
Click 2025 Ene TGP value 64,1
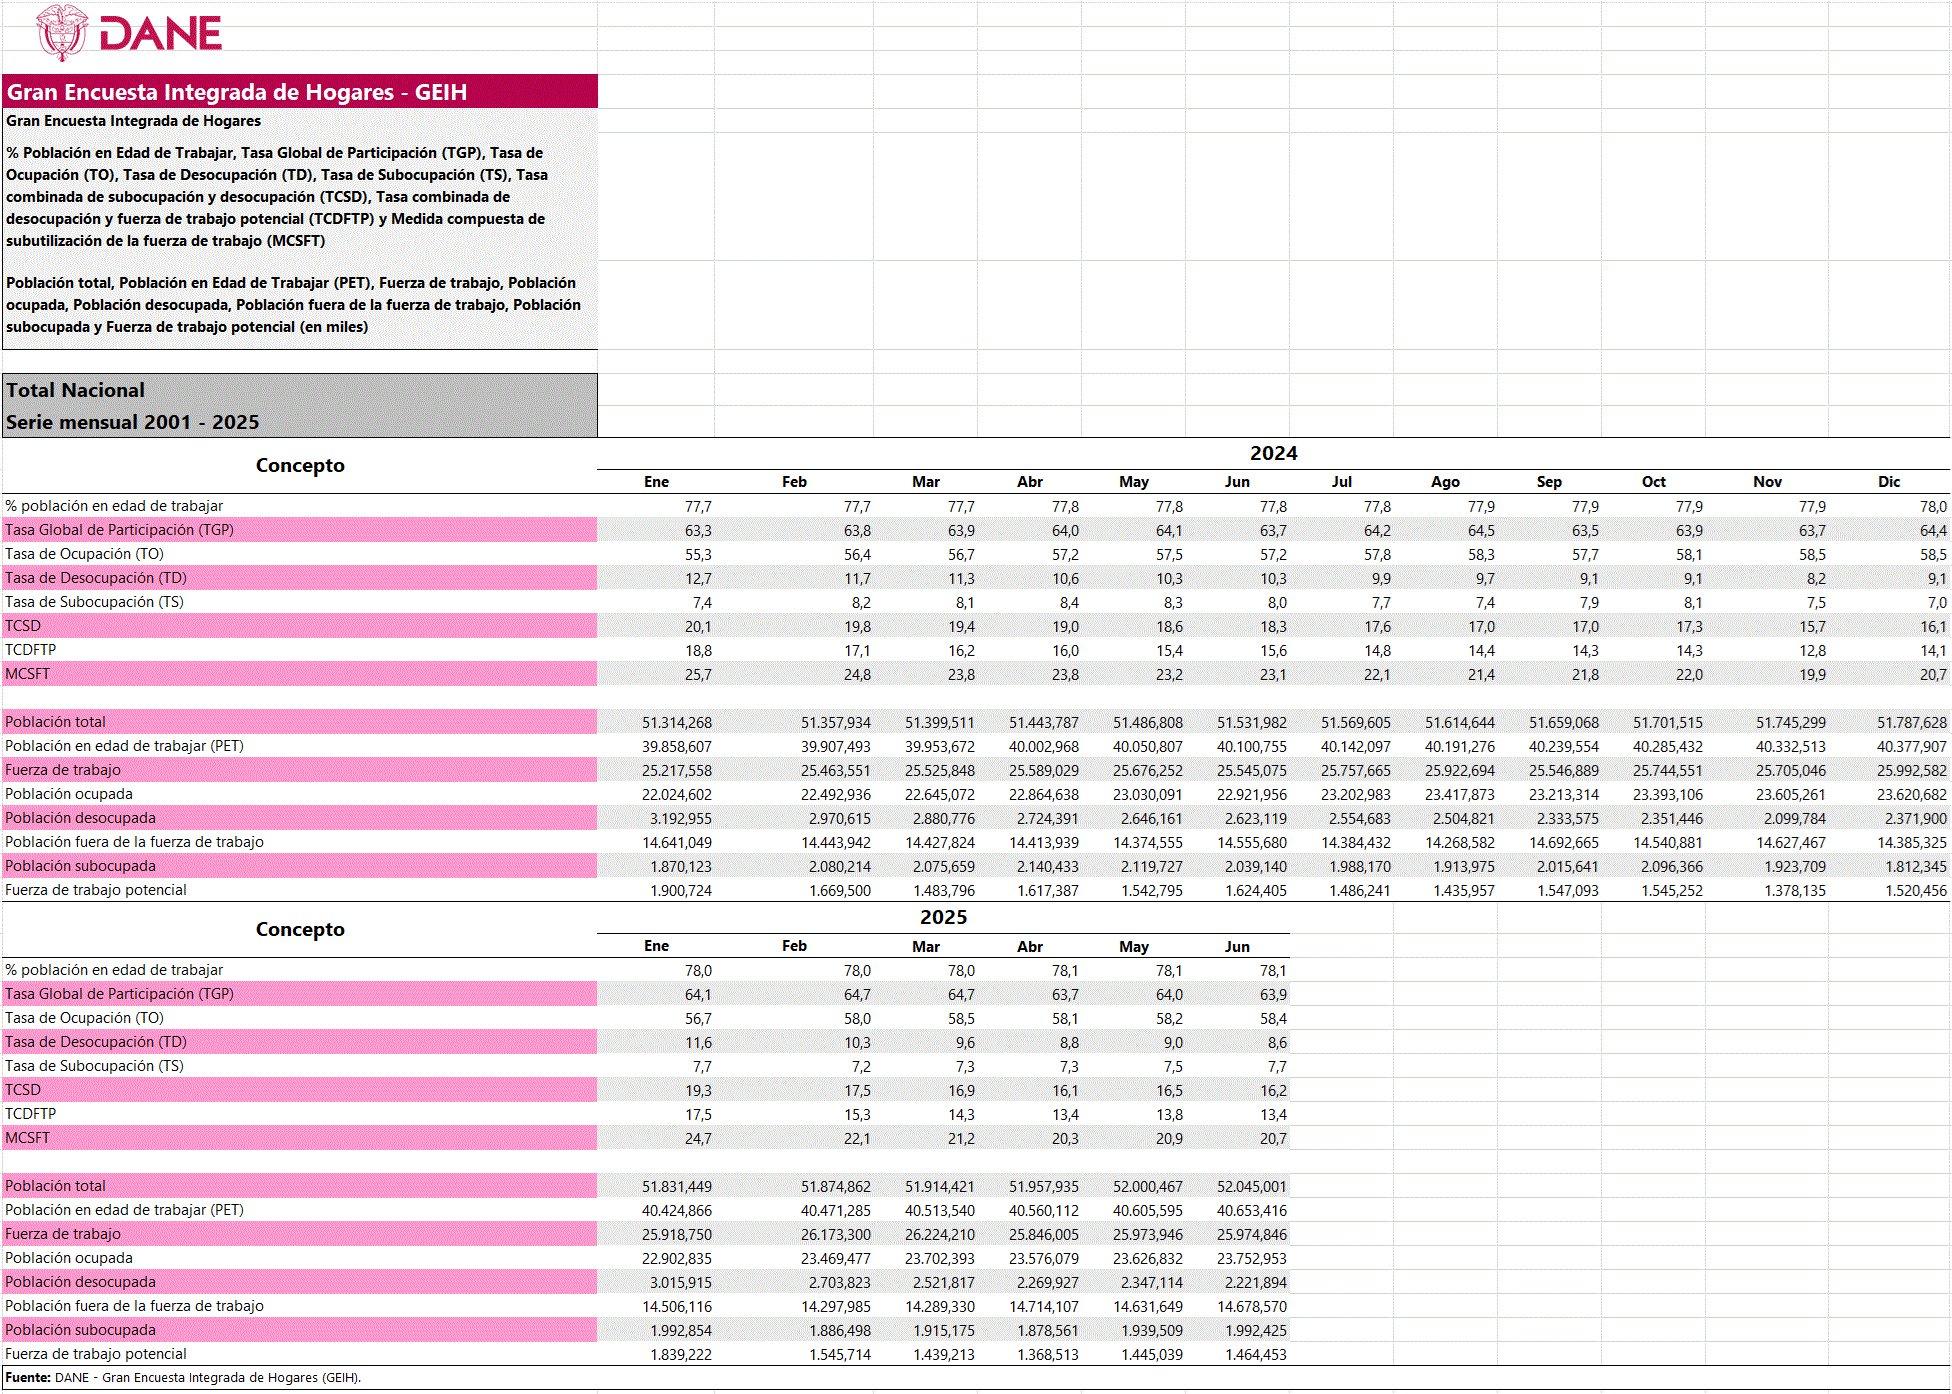[698, 995]
